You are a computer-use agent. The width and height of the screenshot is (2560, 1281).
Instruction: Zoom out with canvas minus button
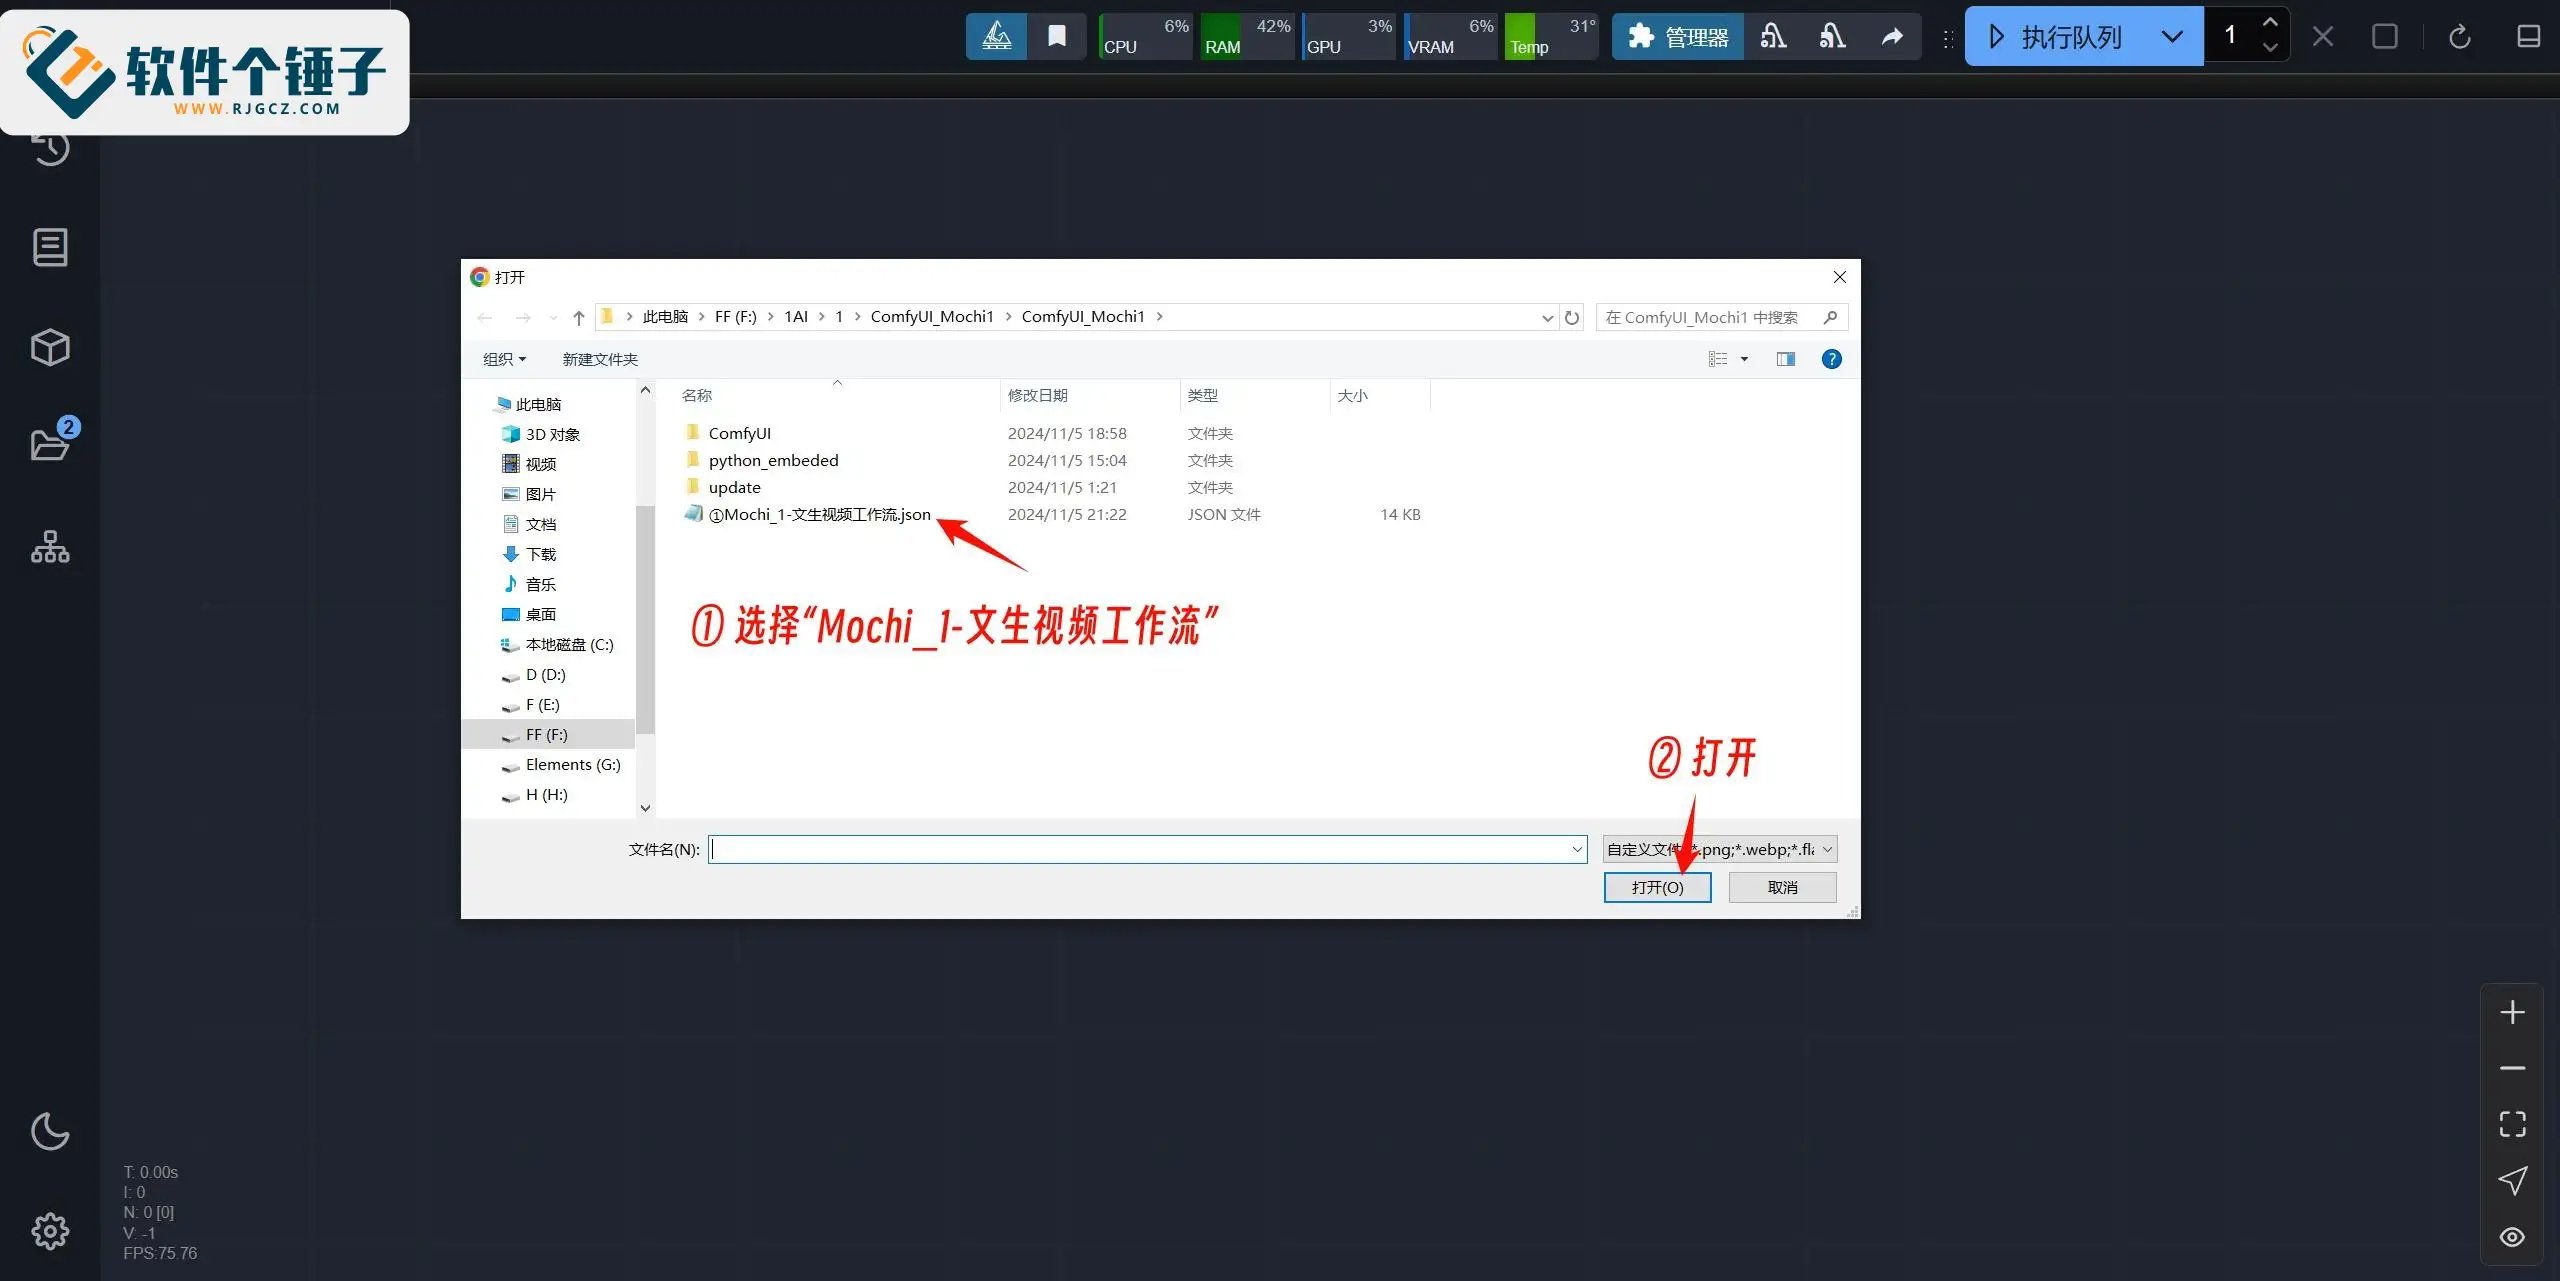pyautogui.click(x=2513, y=1068)
